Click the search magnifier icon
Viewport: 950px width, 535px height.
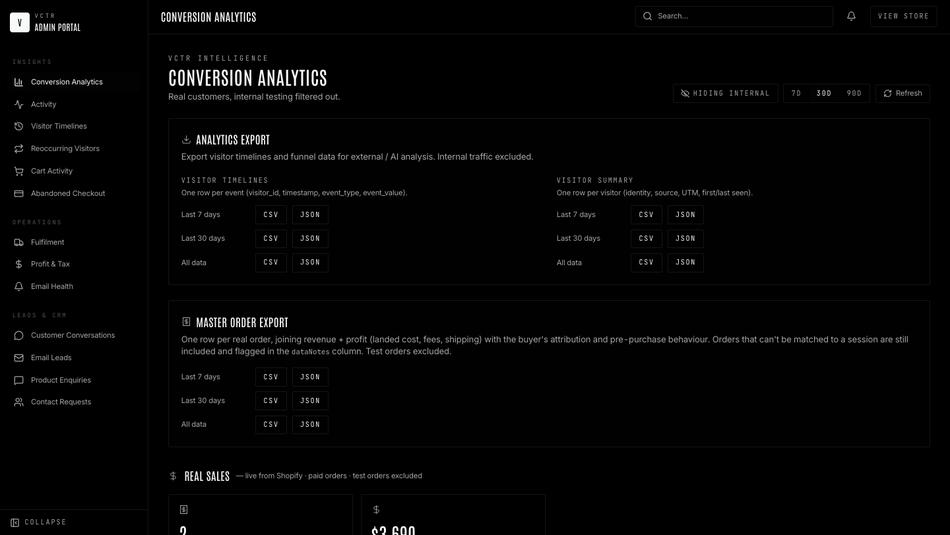648,16
